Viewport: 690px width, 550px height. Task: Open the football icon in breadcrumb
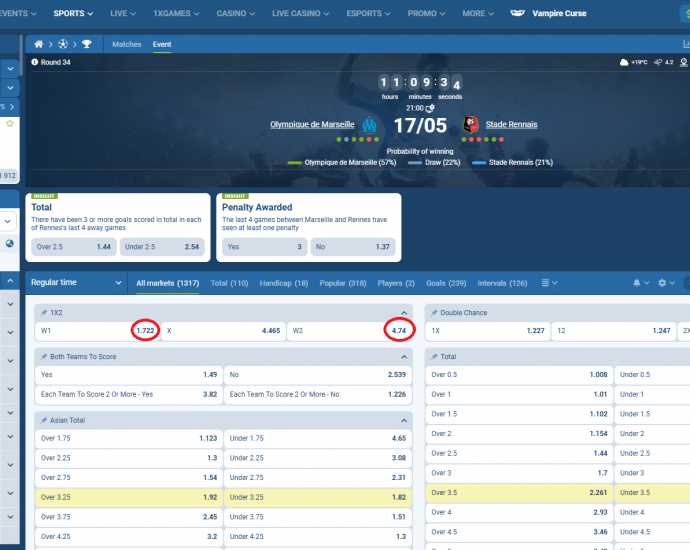coord(63,44)
